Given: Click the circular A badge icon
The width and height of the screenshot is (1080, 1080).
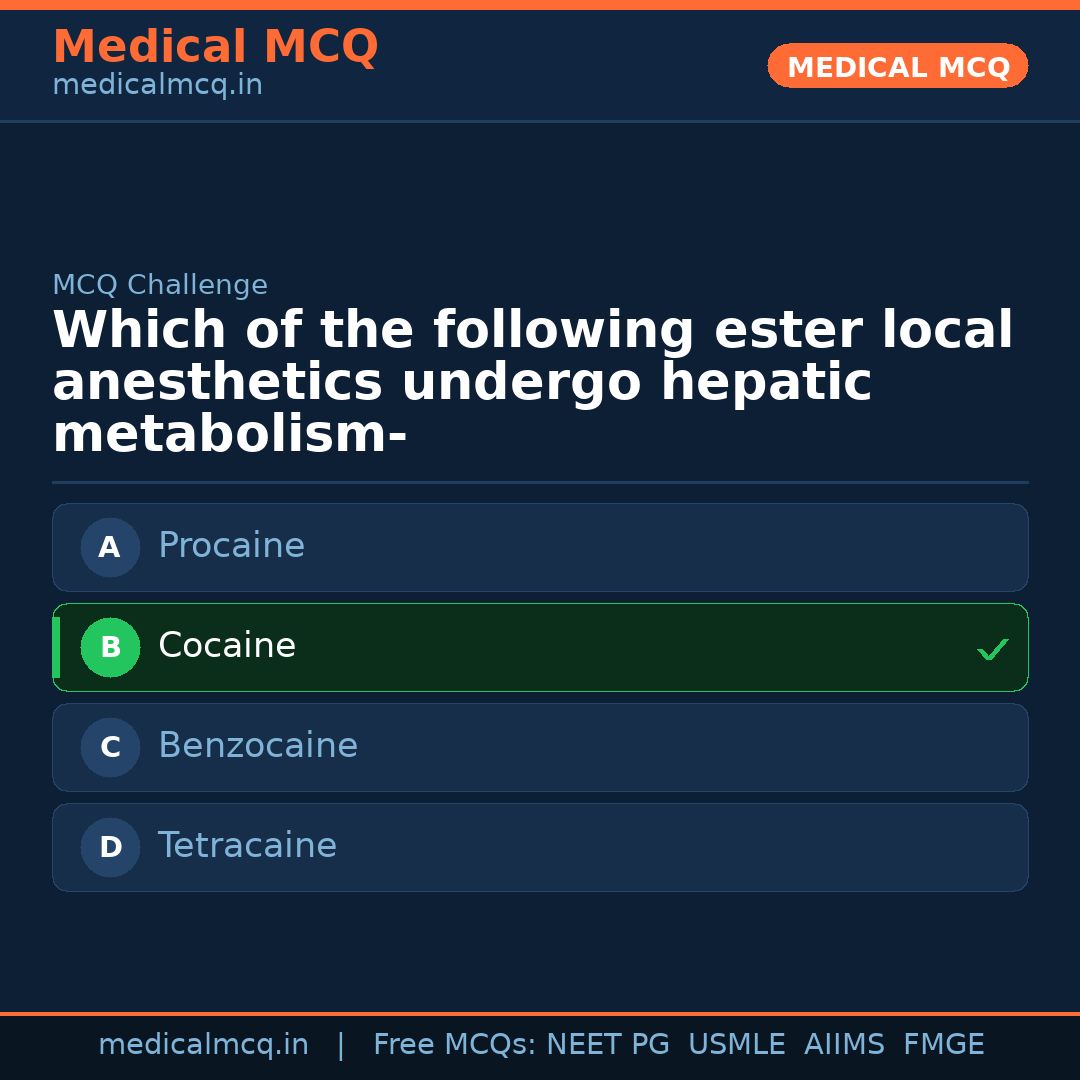Looking at the screenshot, I should click(x=110, y=547).
